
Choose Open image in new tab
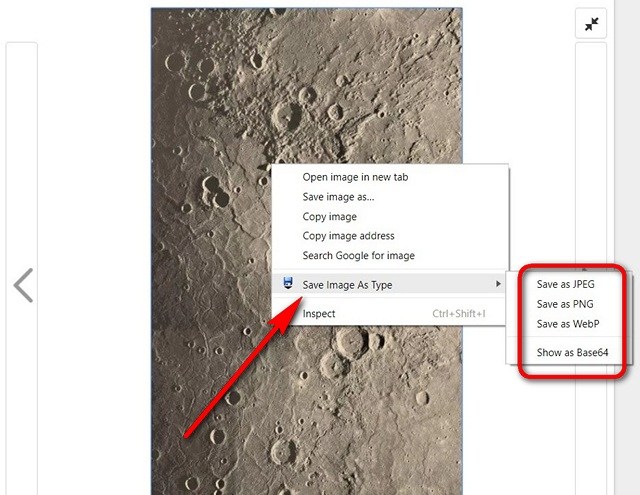coord(355,177)
